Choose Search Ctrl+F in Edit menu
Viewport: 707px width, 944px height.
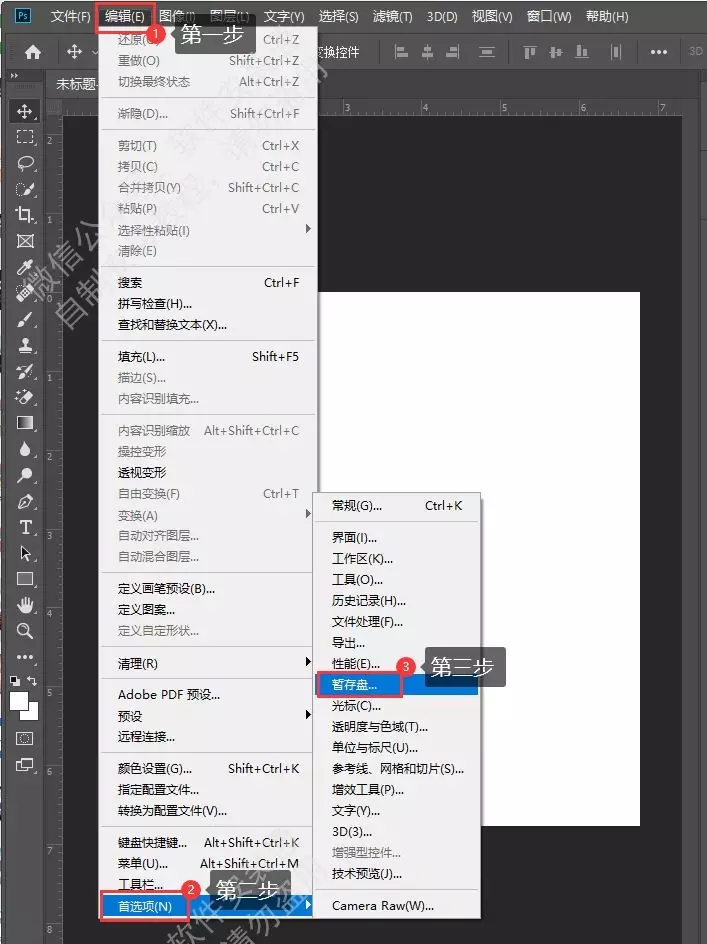pos(208,282)
